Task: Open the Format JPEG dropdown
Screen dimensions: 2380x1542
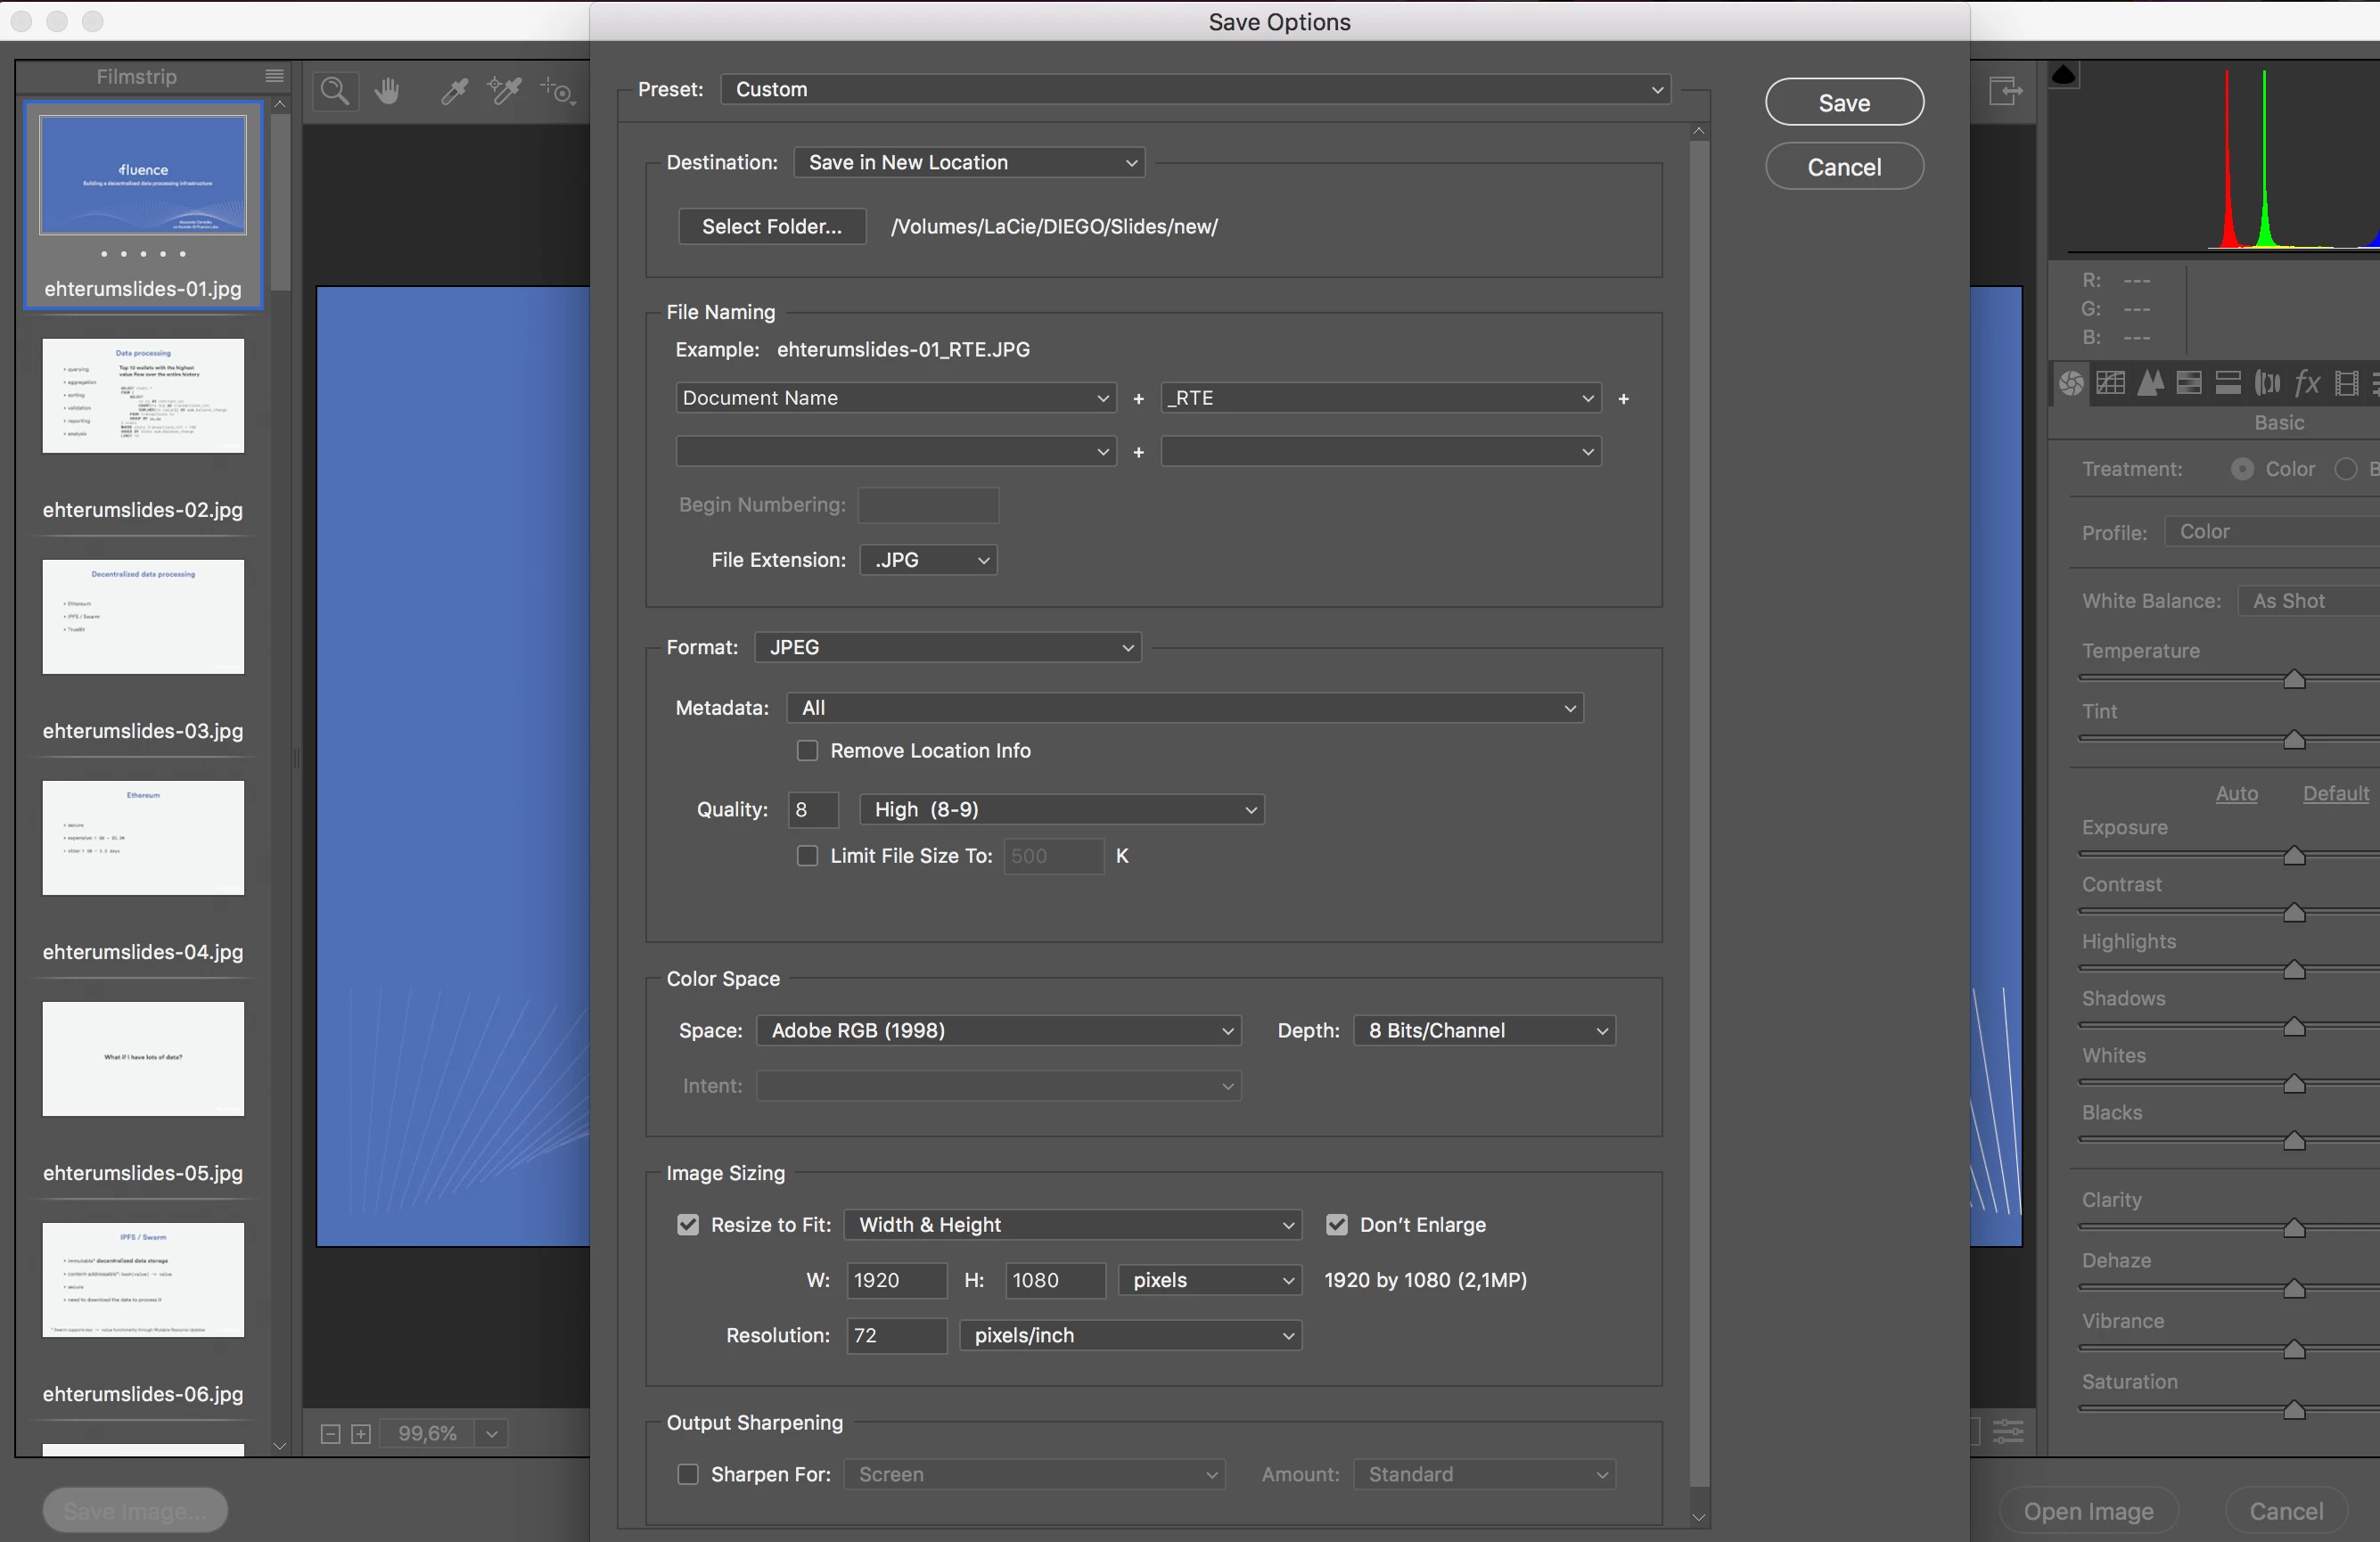Action: (948, 648)
